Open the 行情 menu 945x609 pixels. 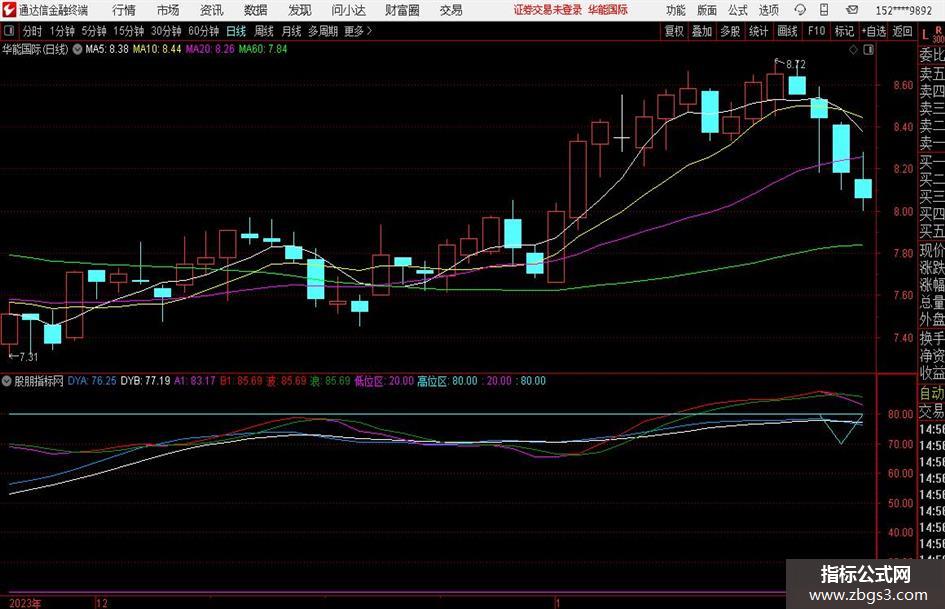pos(124,10)
